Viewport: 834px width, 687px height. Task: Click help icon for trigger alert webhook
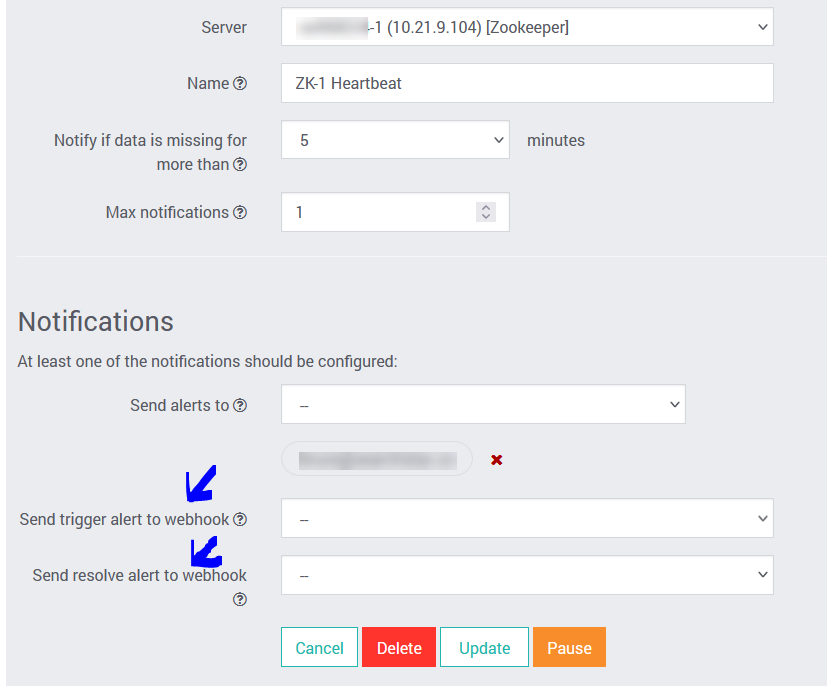[240, 520]
